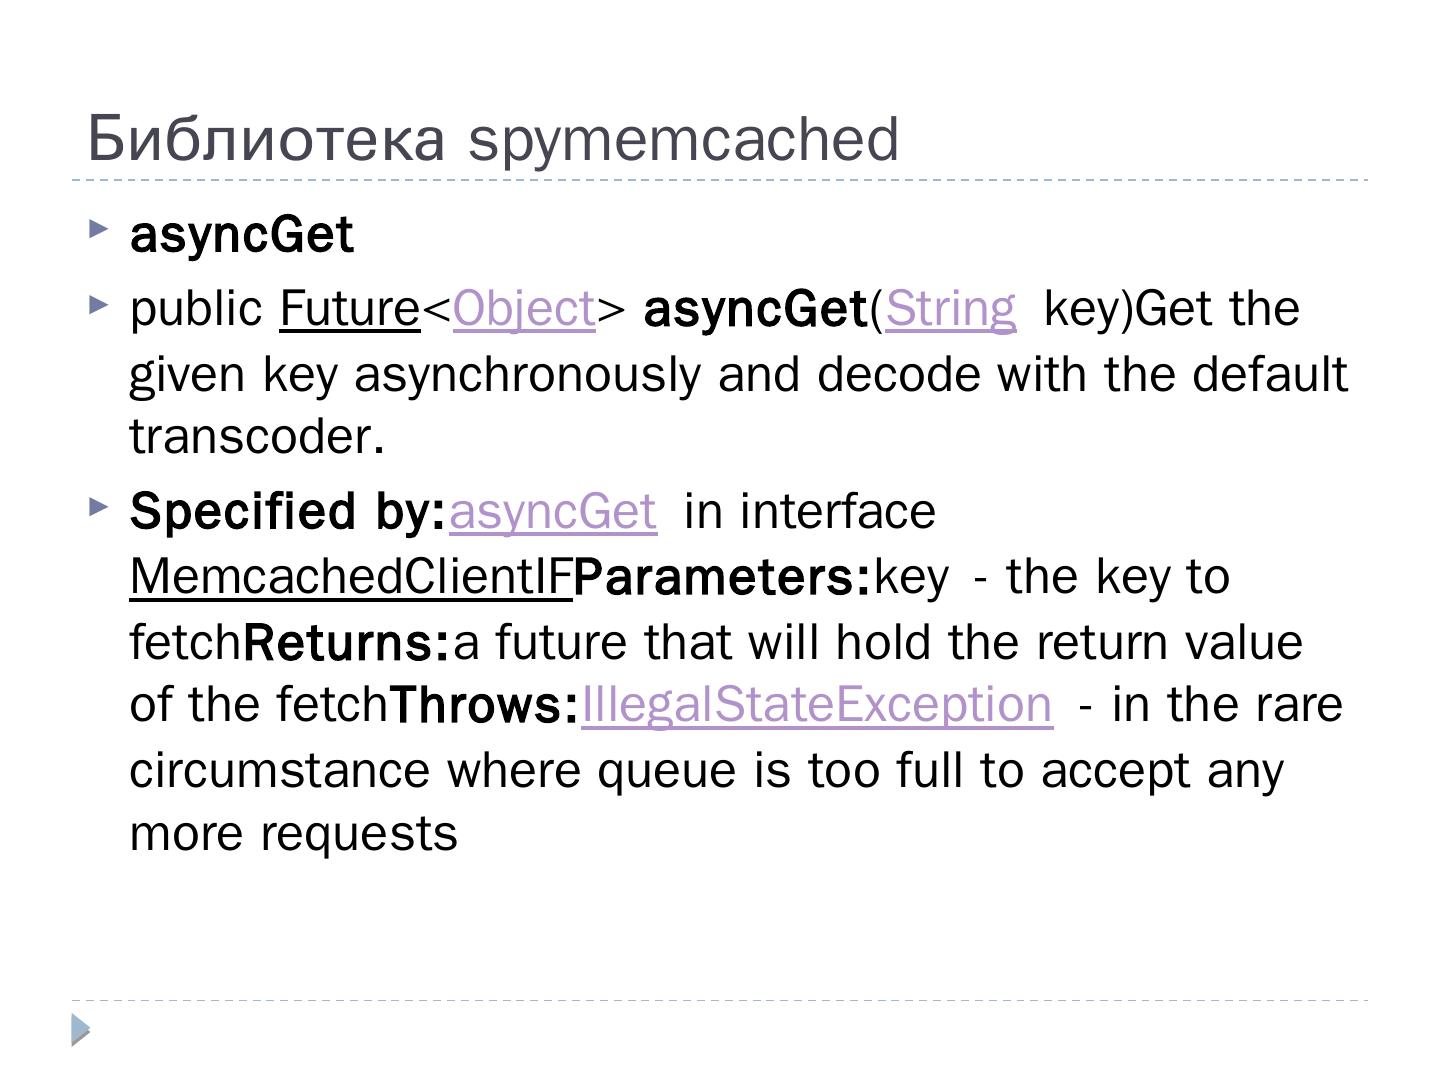Click the bold Throws: label
This screenshot has height=1080, width=1440.
(x=484, y=706)
